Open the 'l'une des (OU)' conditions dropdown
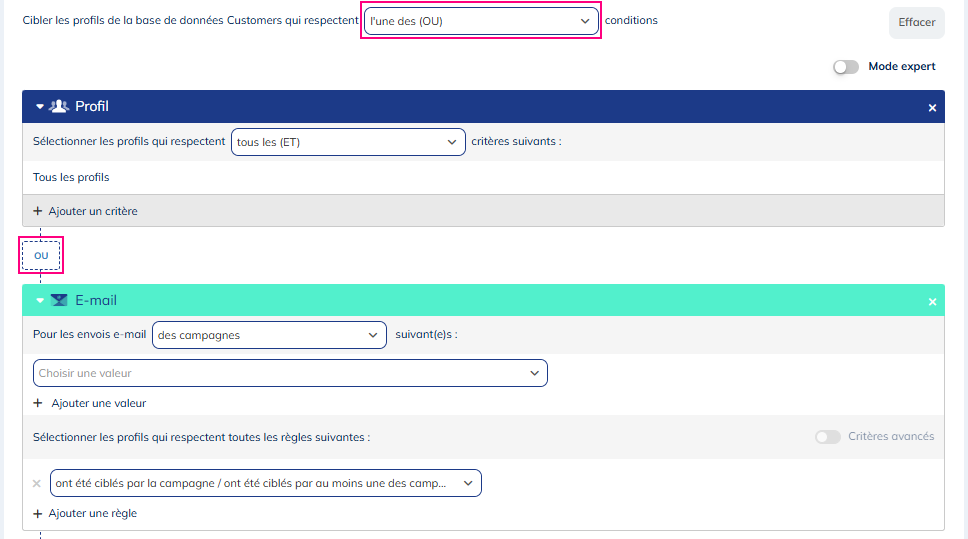The image size is (968, 539). tap(480, 21)
